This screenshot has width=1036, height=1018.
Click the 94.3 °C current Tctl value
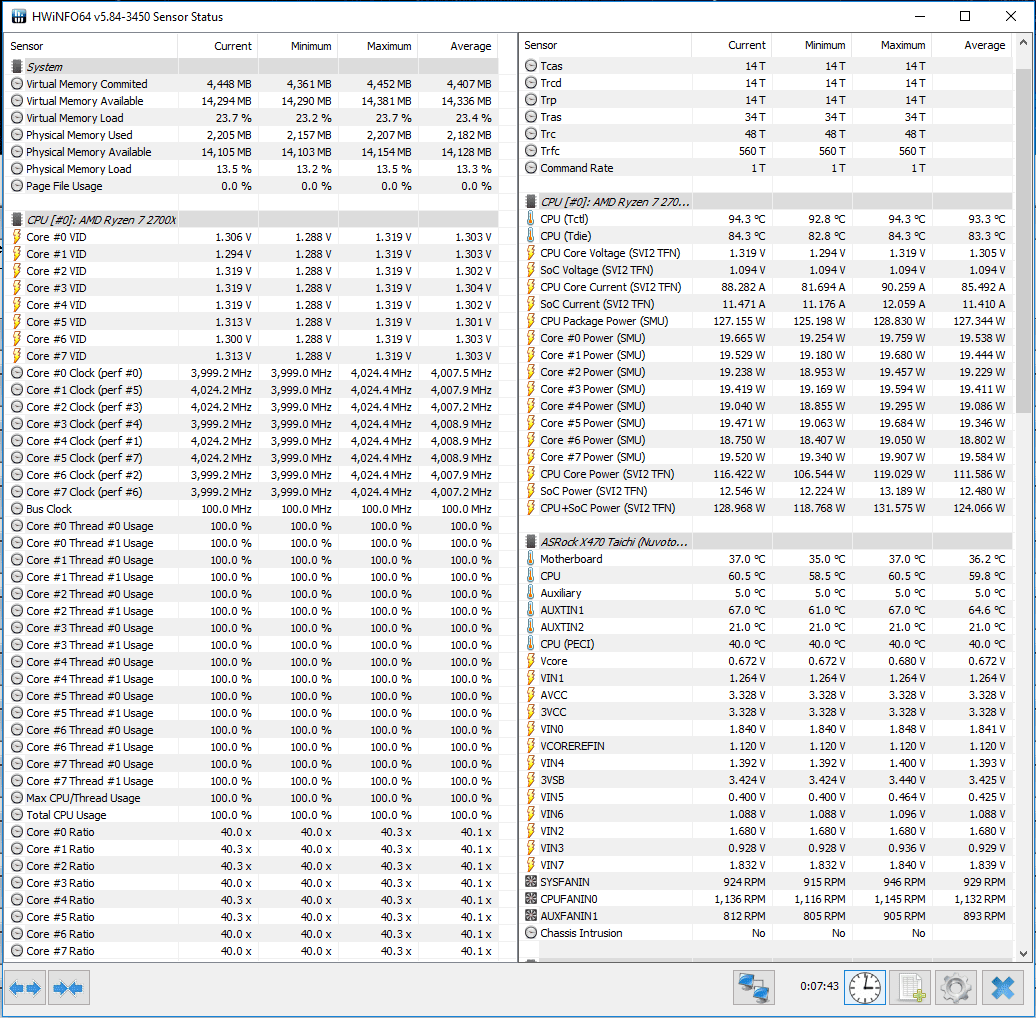coord(747,219)
